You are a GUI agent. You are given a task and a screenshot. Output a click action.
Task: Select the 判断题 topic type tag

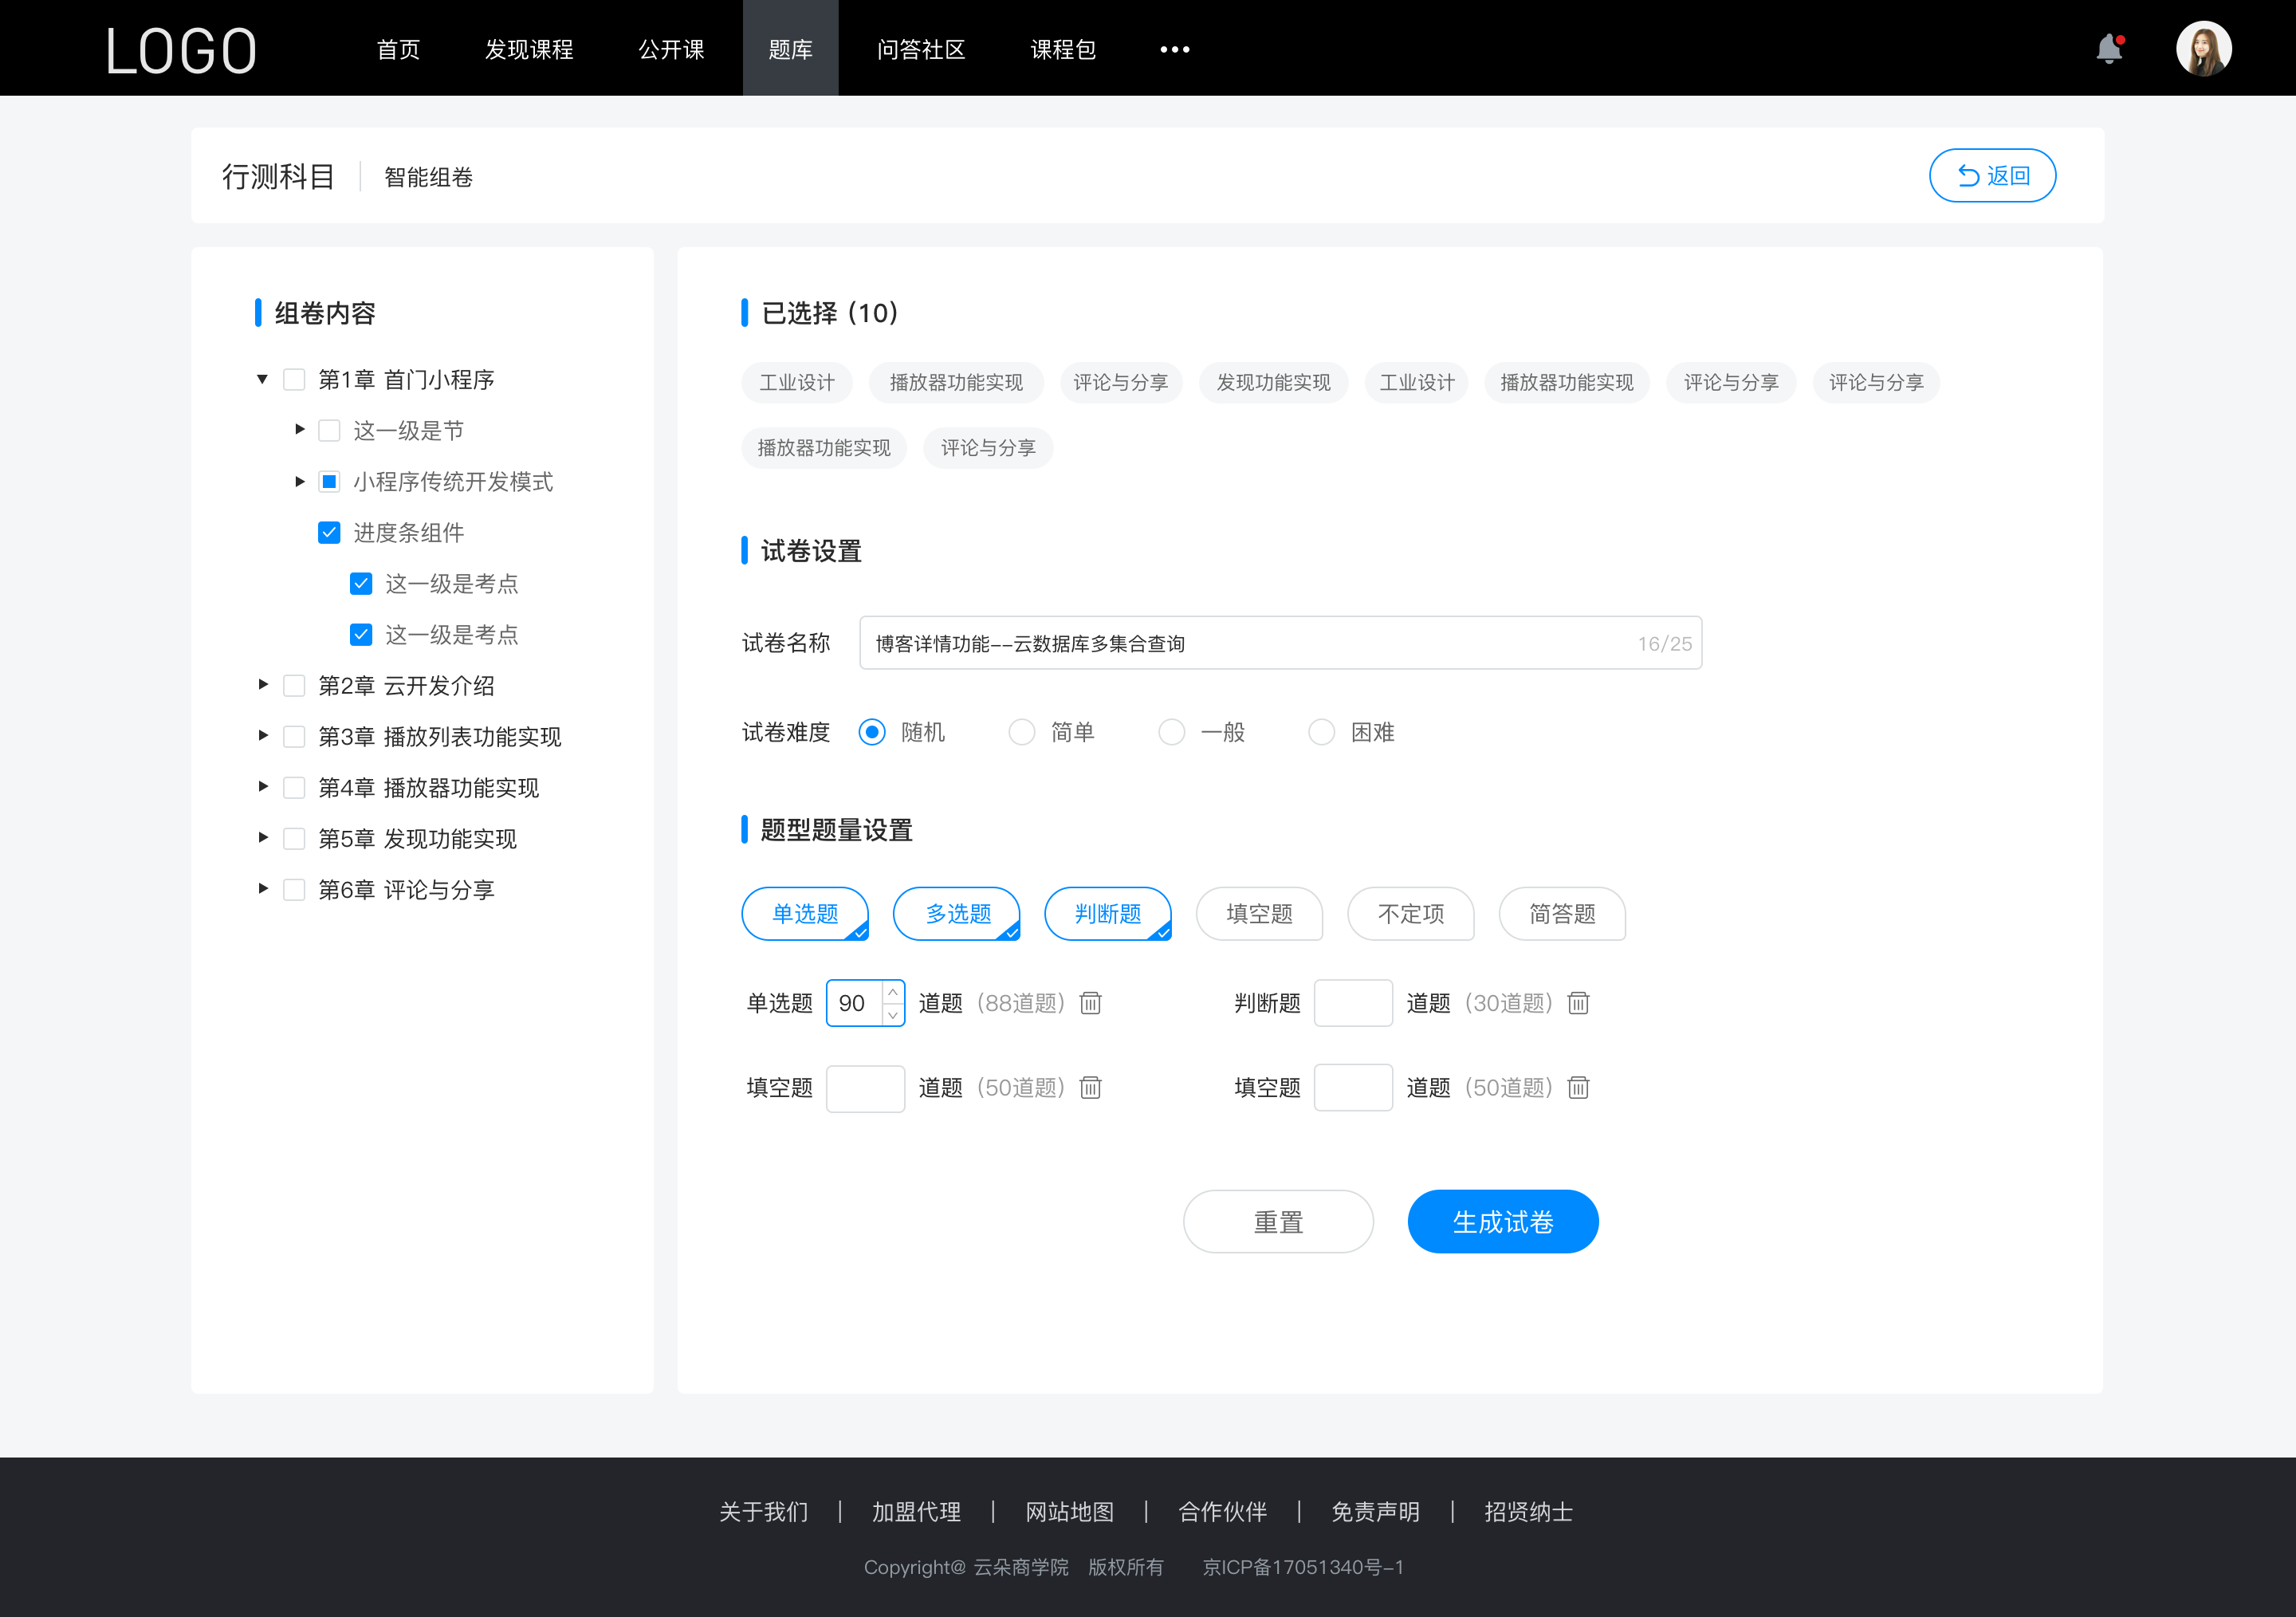[x=1108, y=914]
